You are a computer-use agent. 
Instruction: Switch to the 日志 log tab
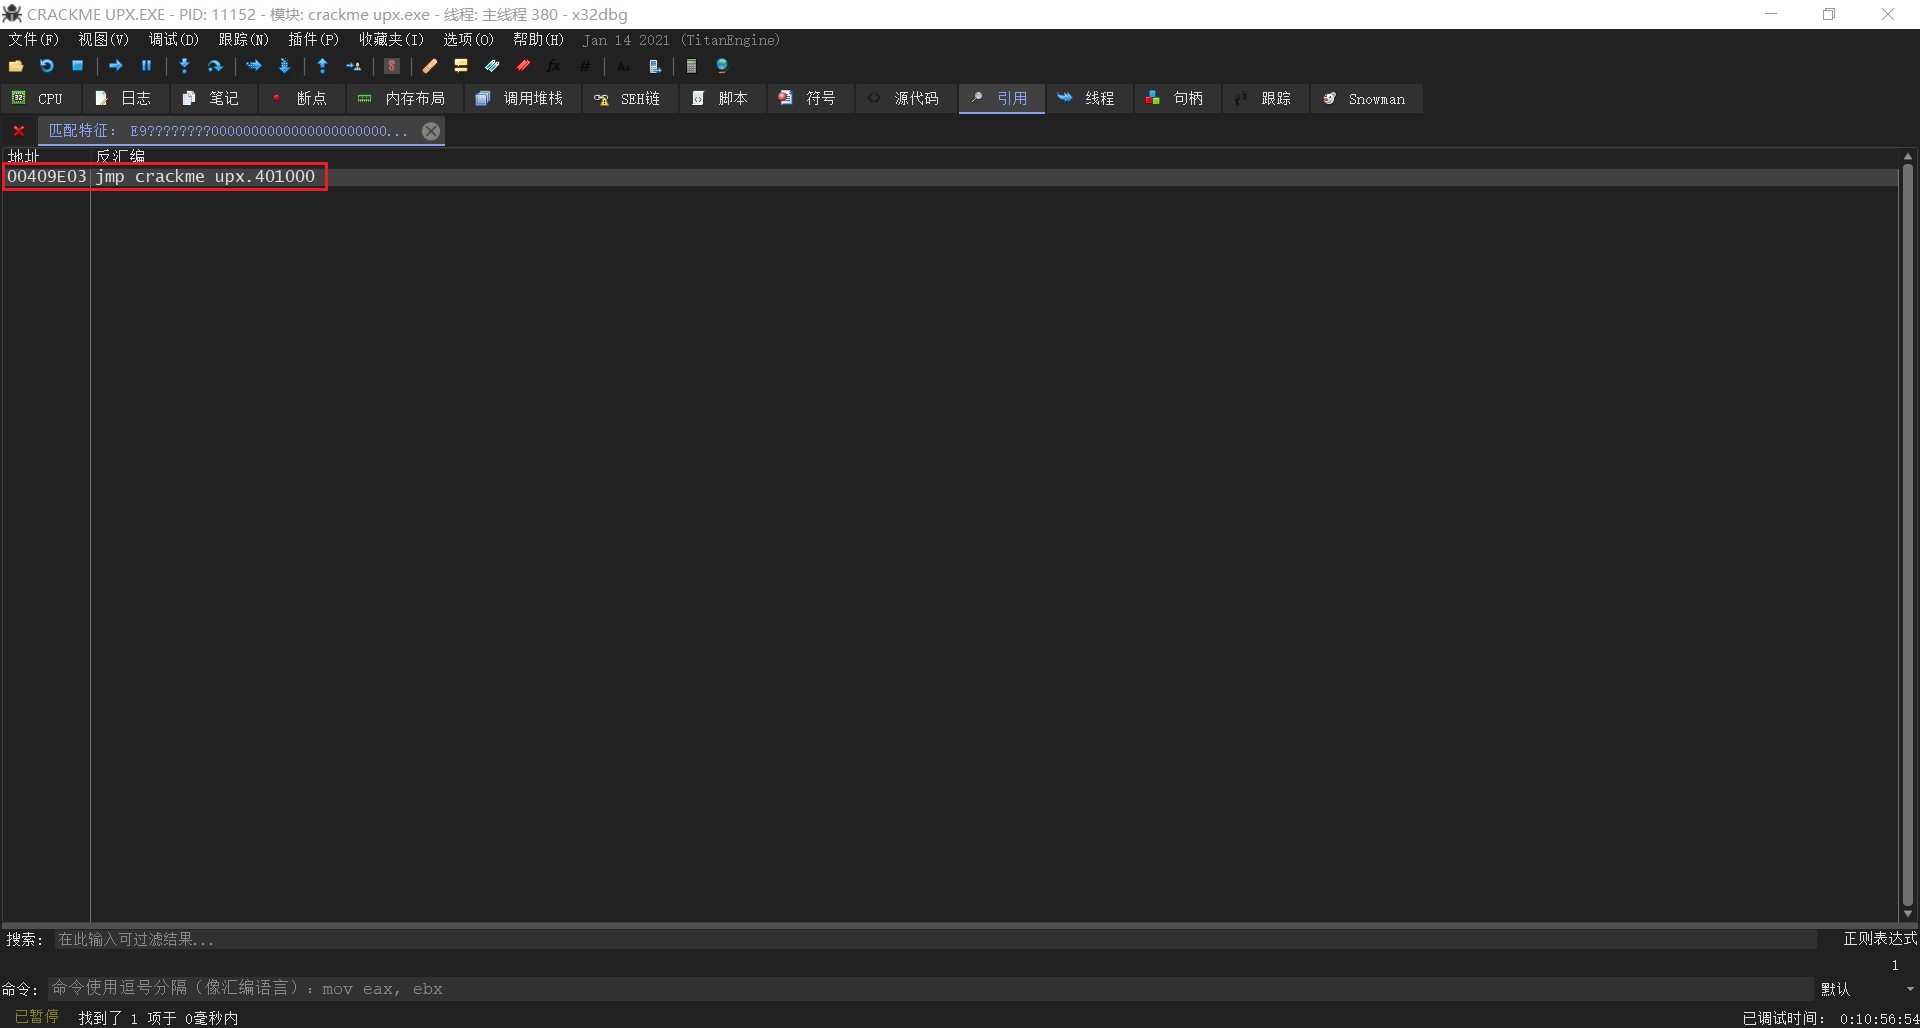click(123, 99)
